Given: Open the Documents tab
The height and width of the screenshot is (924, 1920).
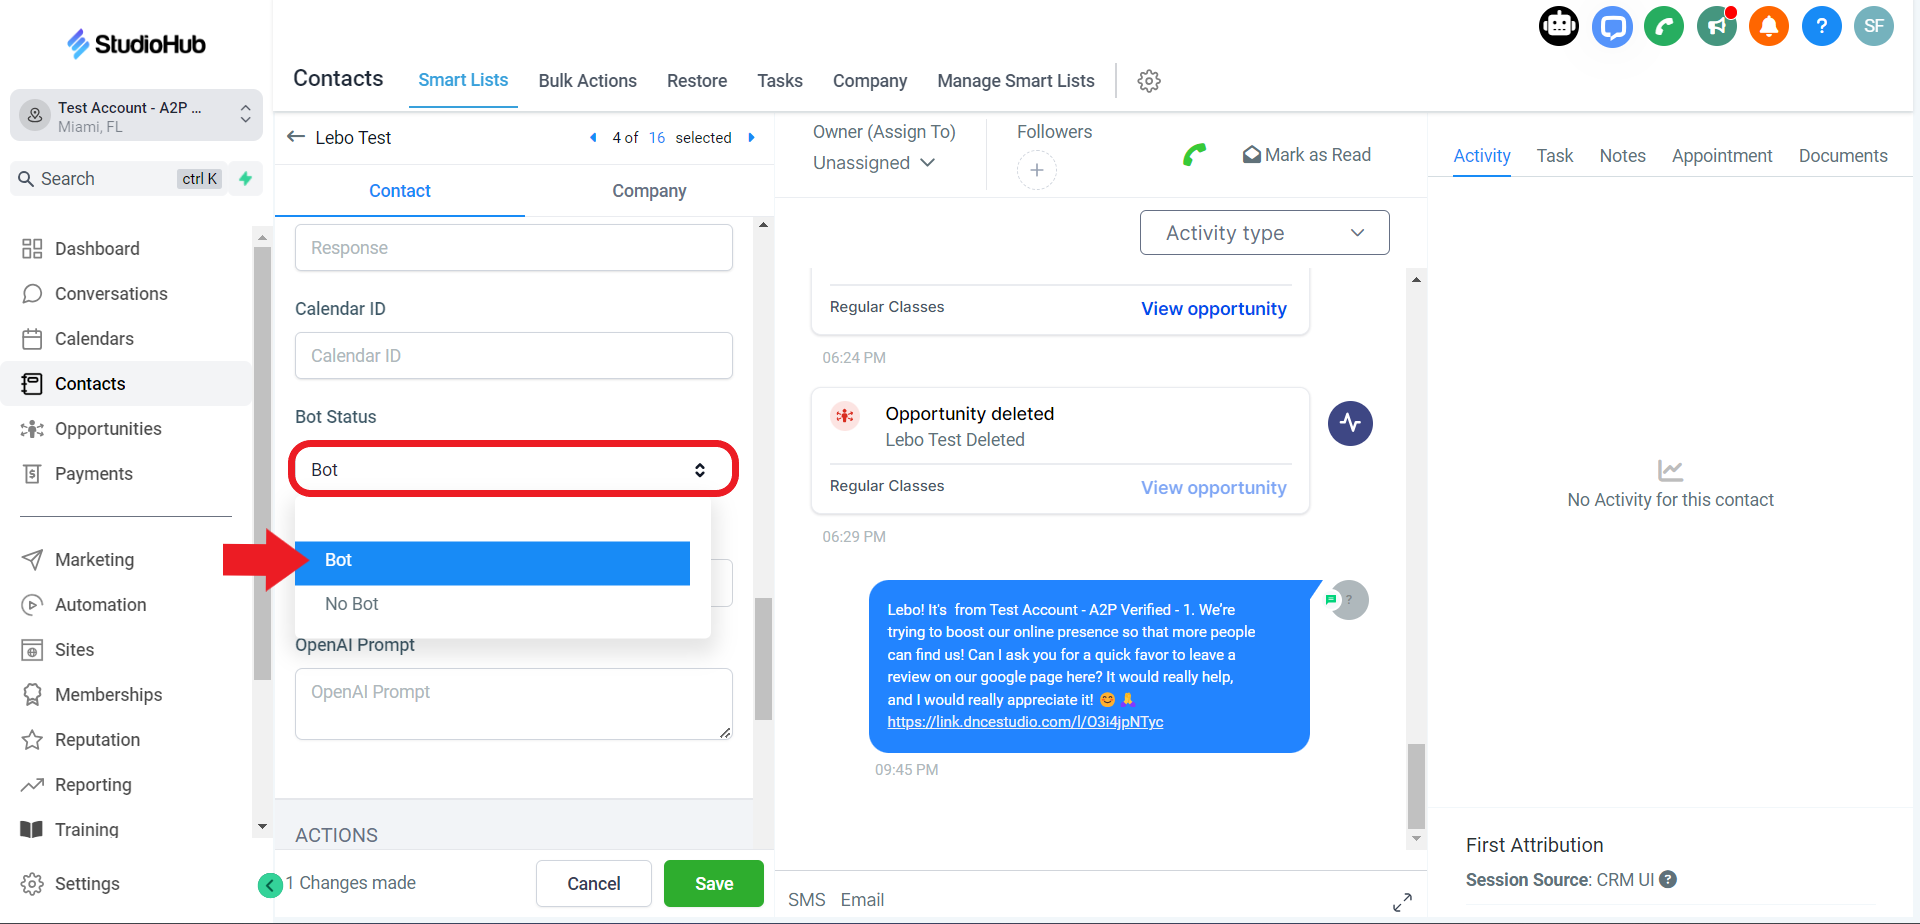Looking at the screenshot, I should [x=1843, y=156].
